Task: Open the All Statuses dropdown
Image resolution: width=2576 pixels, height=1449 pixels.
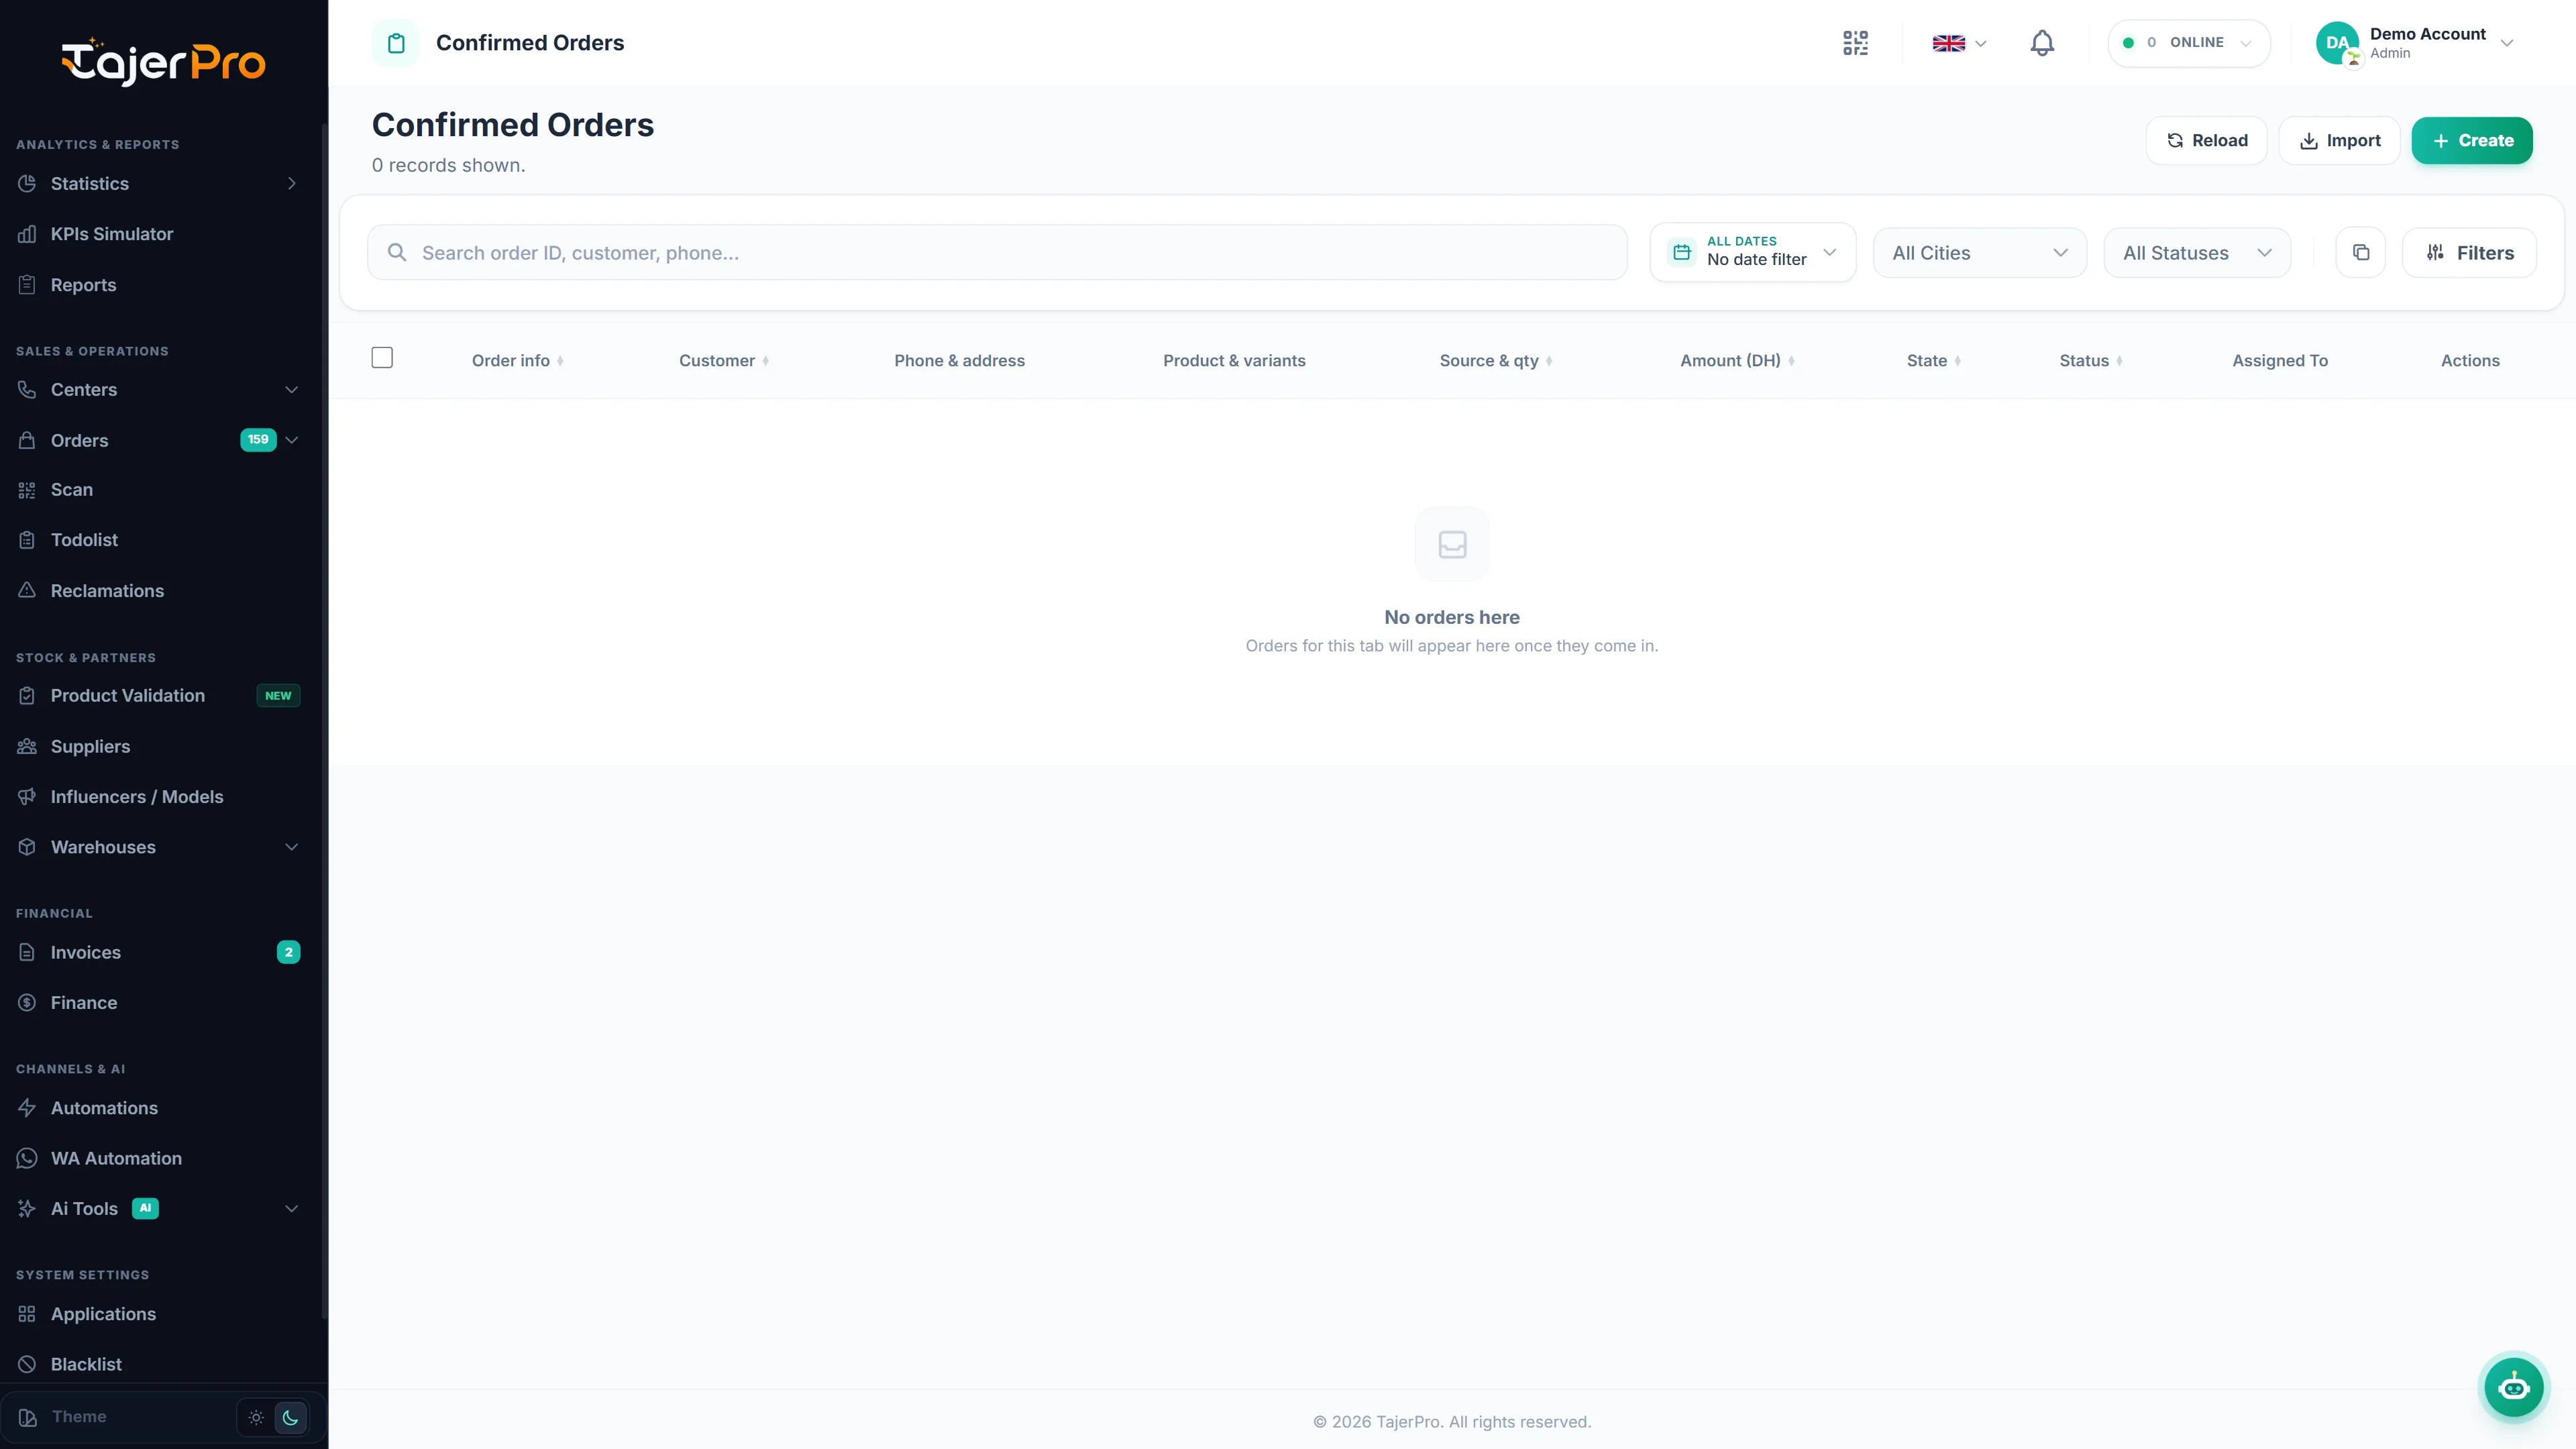Action: (x=2197, y=253)
